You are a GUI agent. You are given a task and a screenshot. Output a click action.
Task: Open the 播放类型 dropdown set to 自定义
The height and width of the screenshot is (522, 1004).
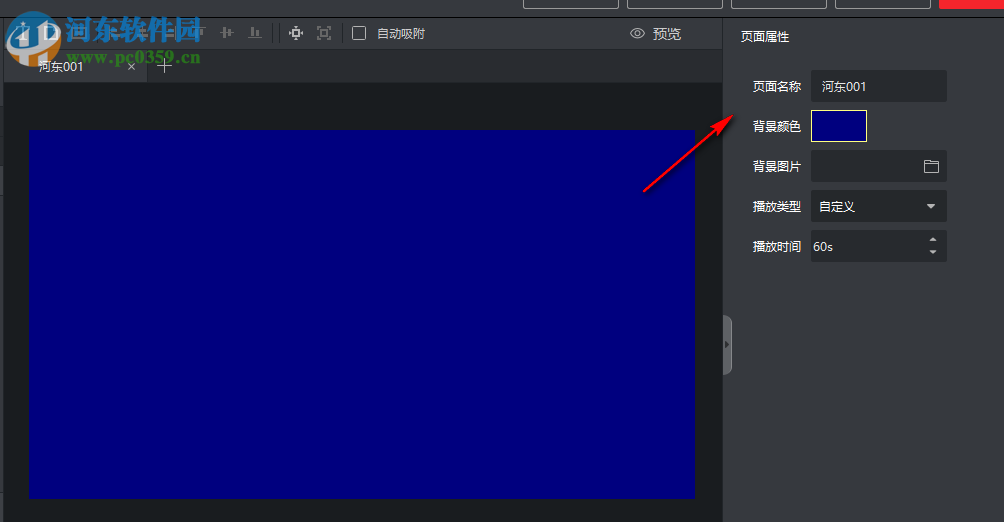(878, 206)
